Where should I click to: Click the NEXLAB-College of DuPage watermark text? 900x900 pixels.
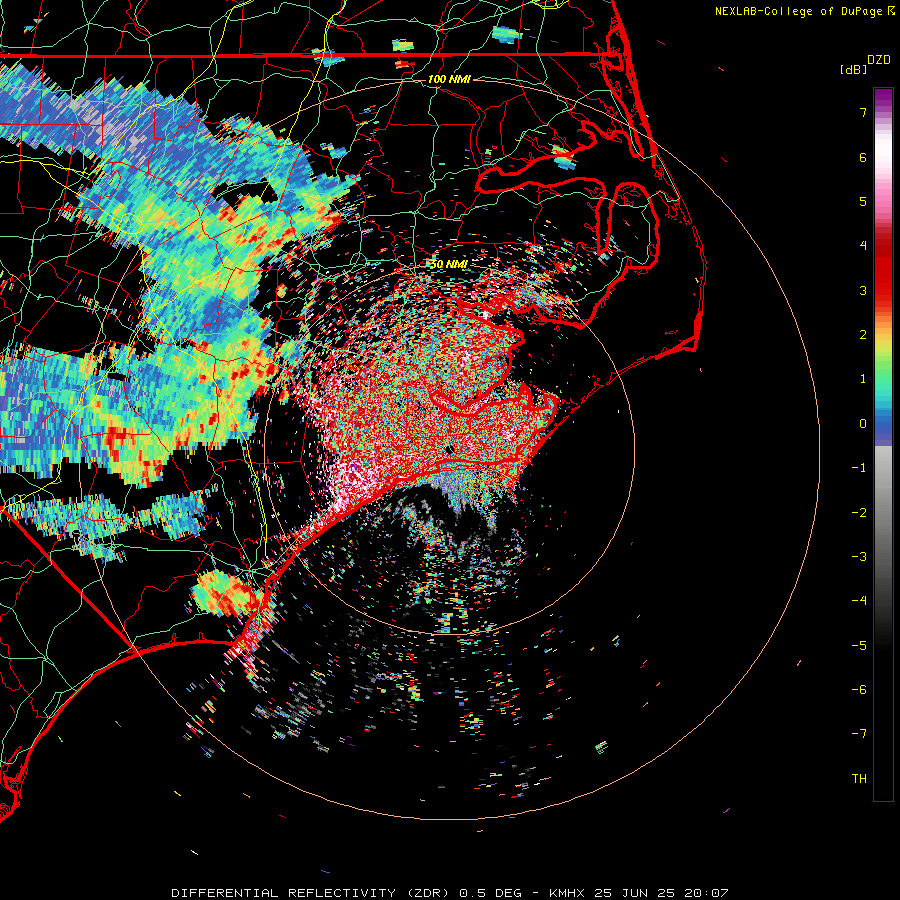click(799, 11)
